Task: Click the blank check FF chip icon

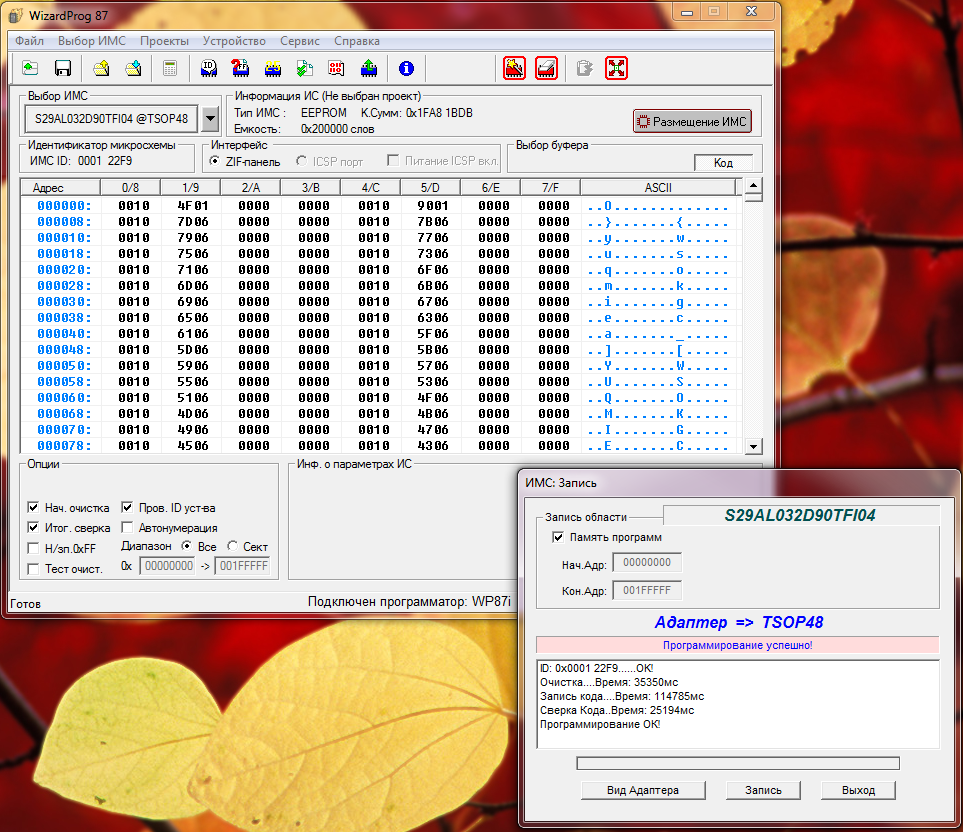Action: pos(240,68)
